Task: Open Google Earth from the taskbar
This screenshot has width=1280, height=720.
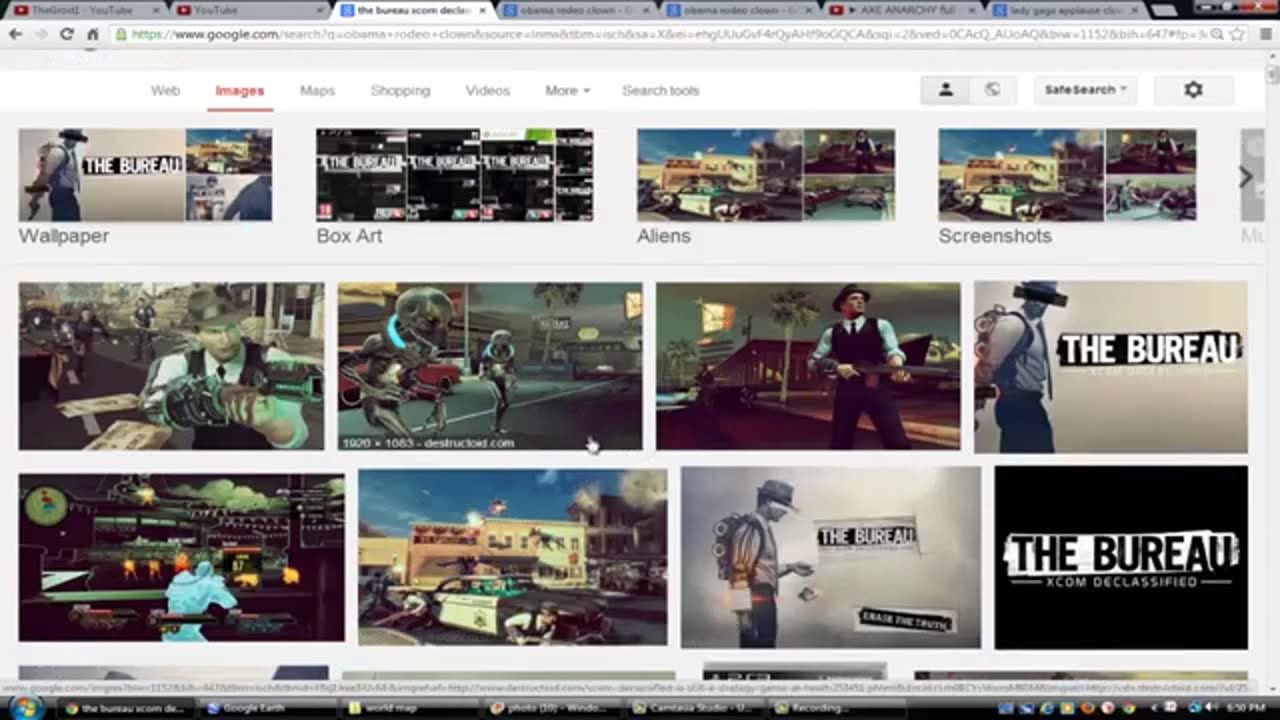Action: [x=269, y=708]
